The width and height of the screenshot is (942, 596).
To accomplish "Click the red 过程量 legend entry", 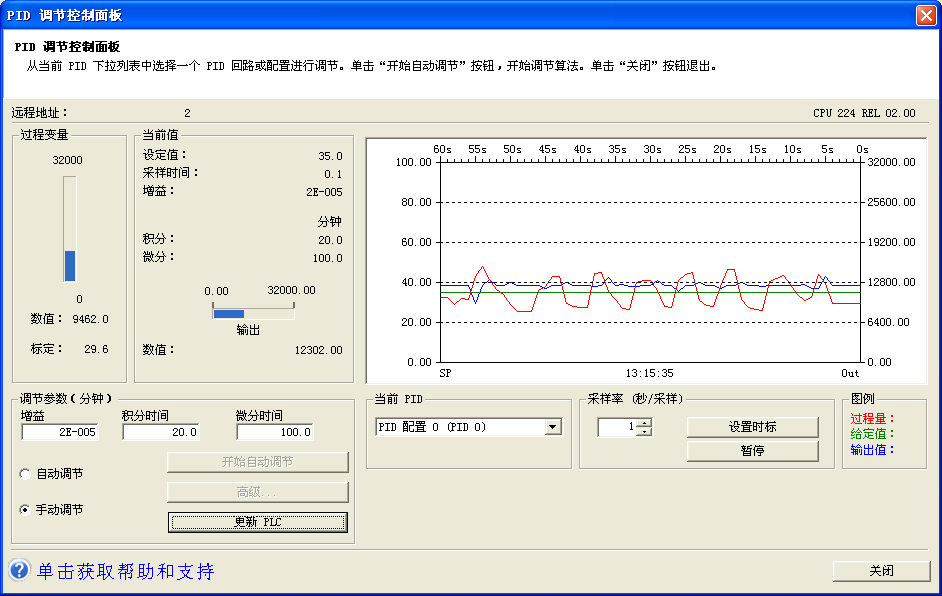I will [872, 419].
